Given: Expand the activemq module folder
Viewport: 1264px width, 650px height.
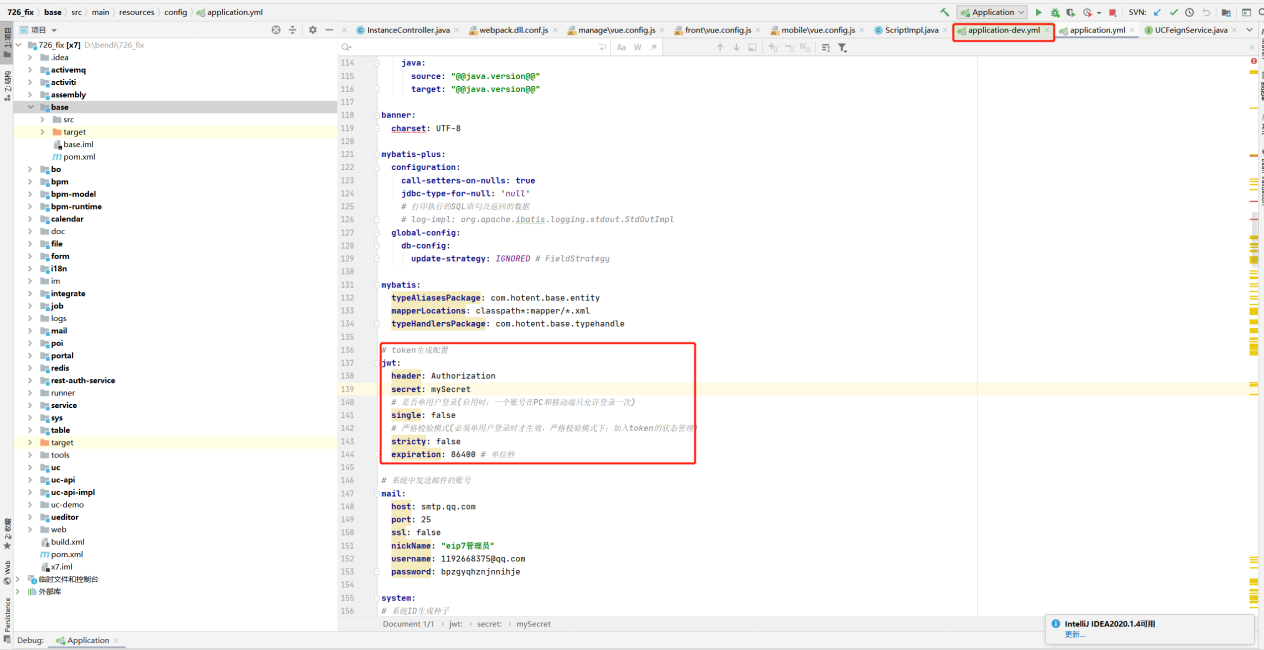Looking at the screenshot, I should [x=30, y=70].
